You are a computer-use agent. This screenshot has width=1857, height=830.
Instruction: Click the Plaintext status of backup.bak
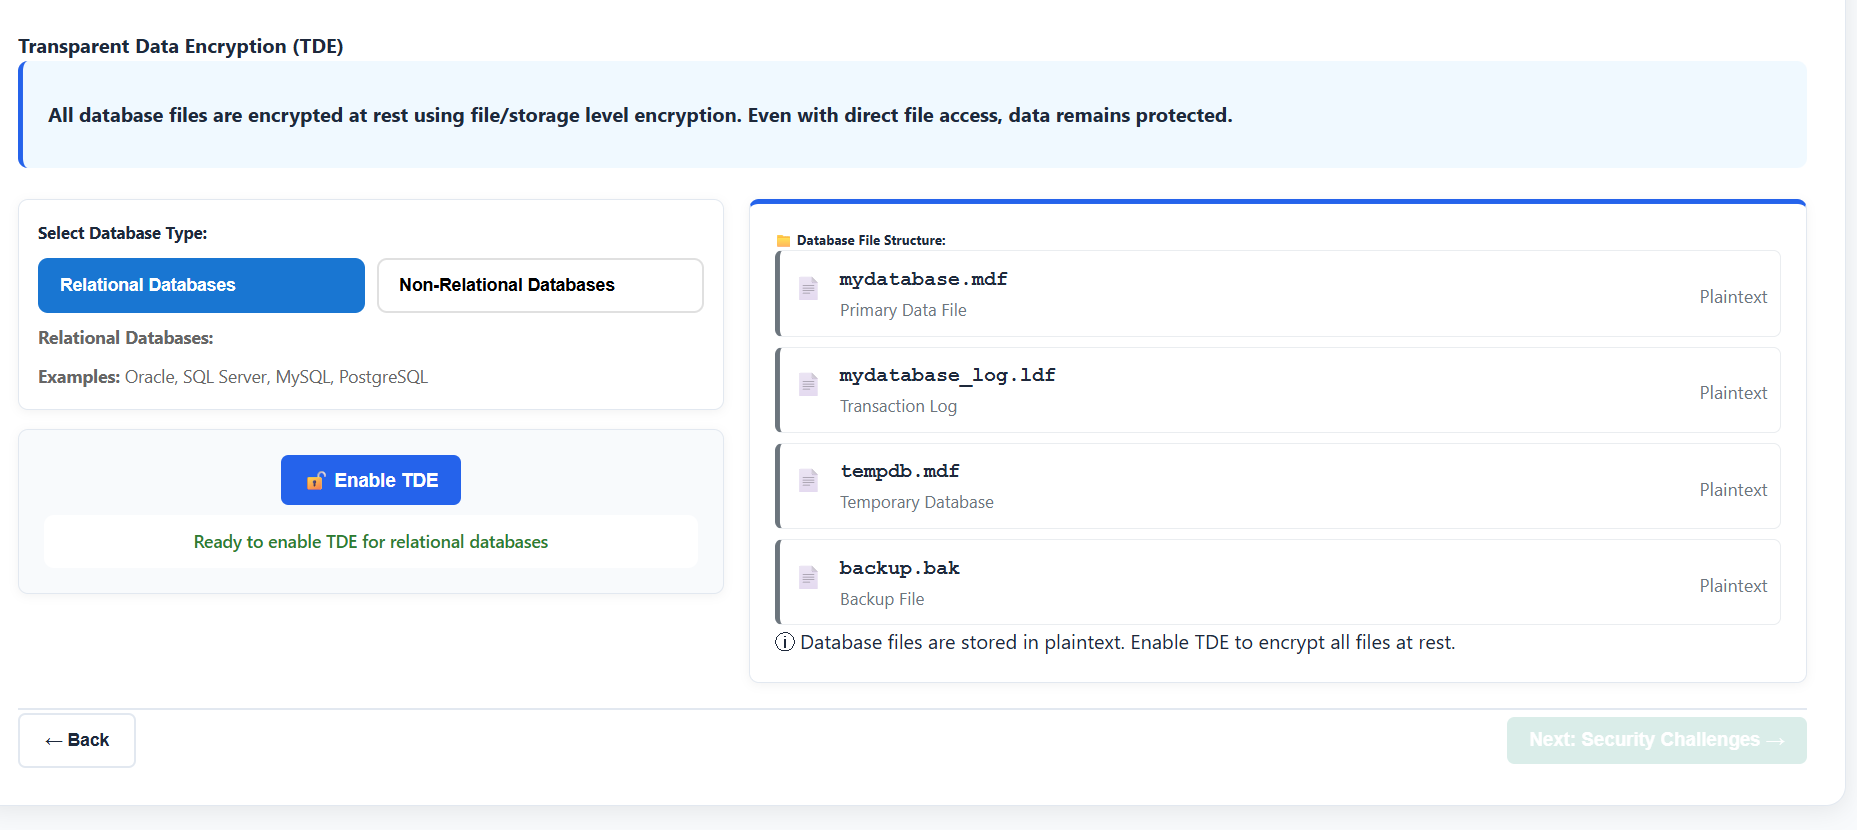tap(1733, 586)
